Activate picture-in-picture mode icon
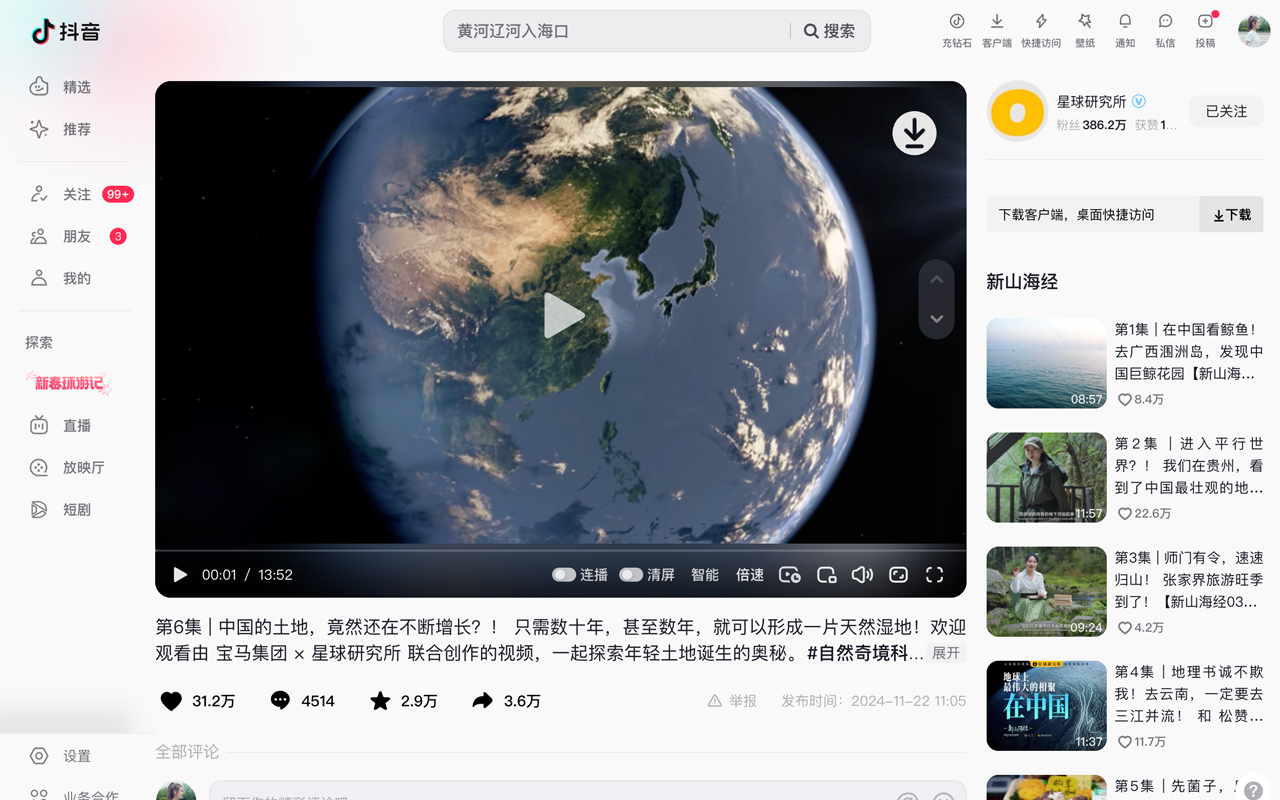Viewport: 1280px width, 800px height. pos(826,575)
